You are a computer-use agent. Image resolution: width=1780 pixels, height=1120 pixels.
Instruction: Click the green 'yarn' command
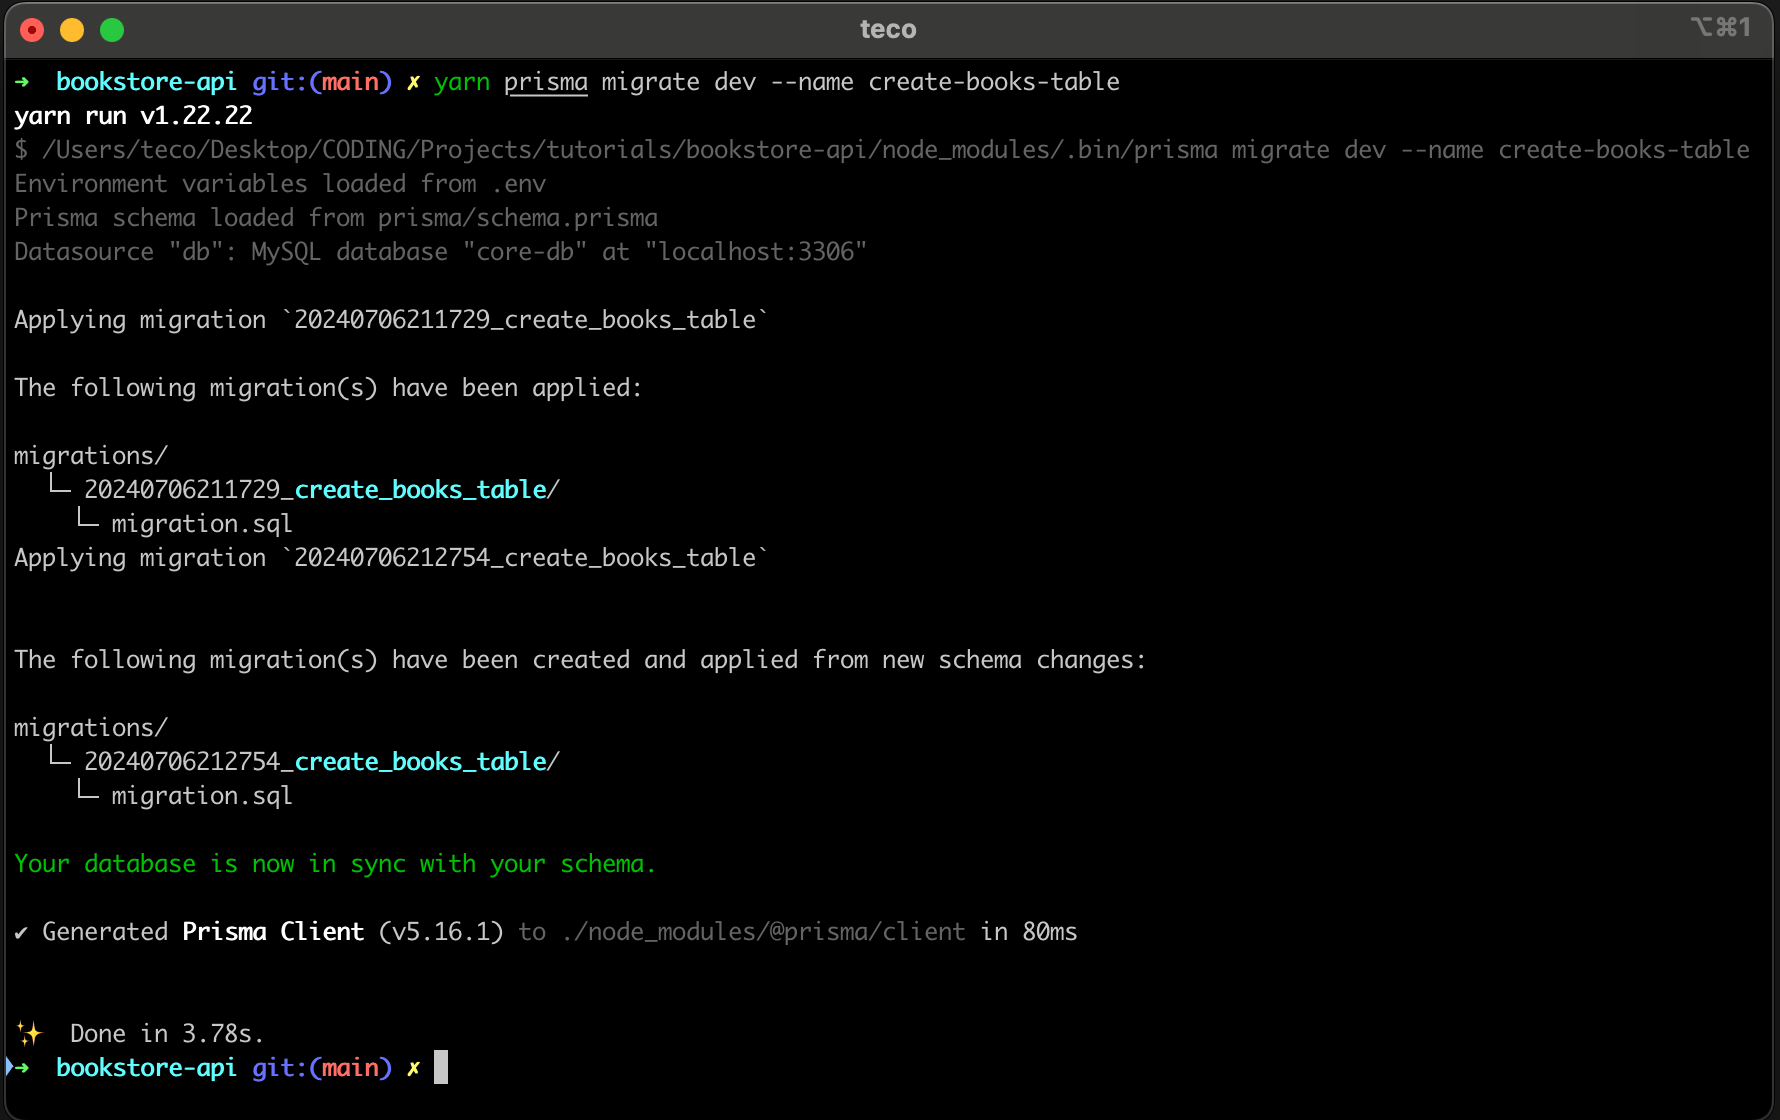(x=462, y=82)
